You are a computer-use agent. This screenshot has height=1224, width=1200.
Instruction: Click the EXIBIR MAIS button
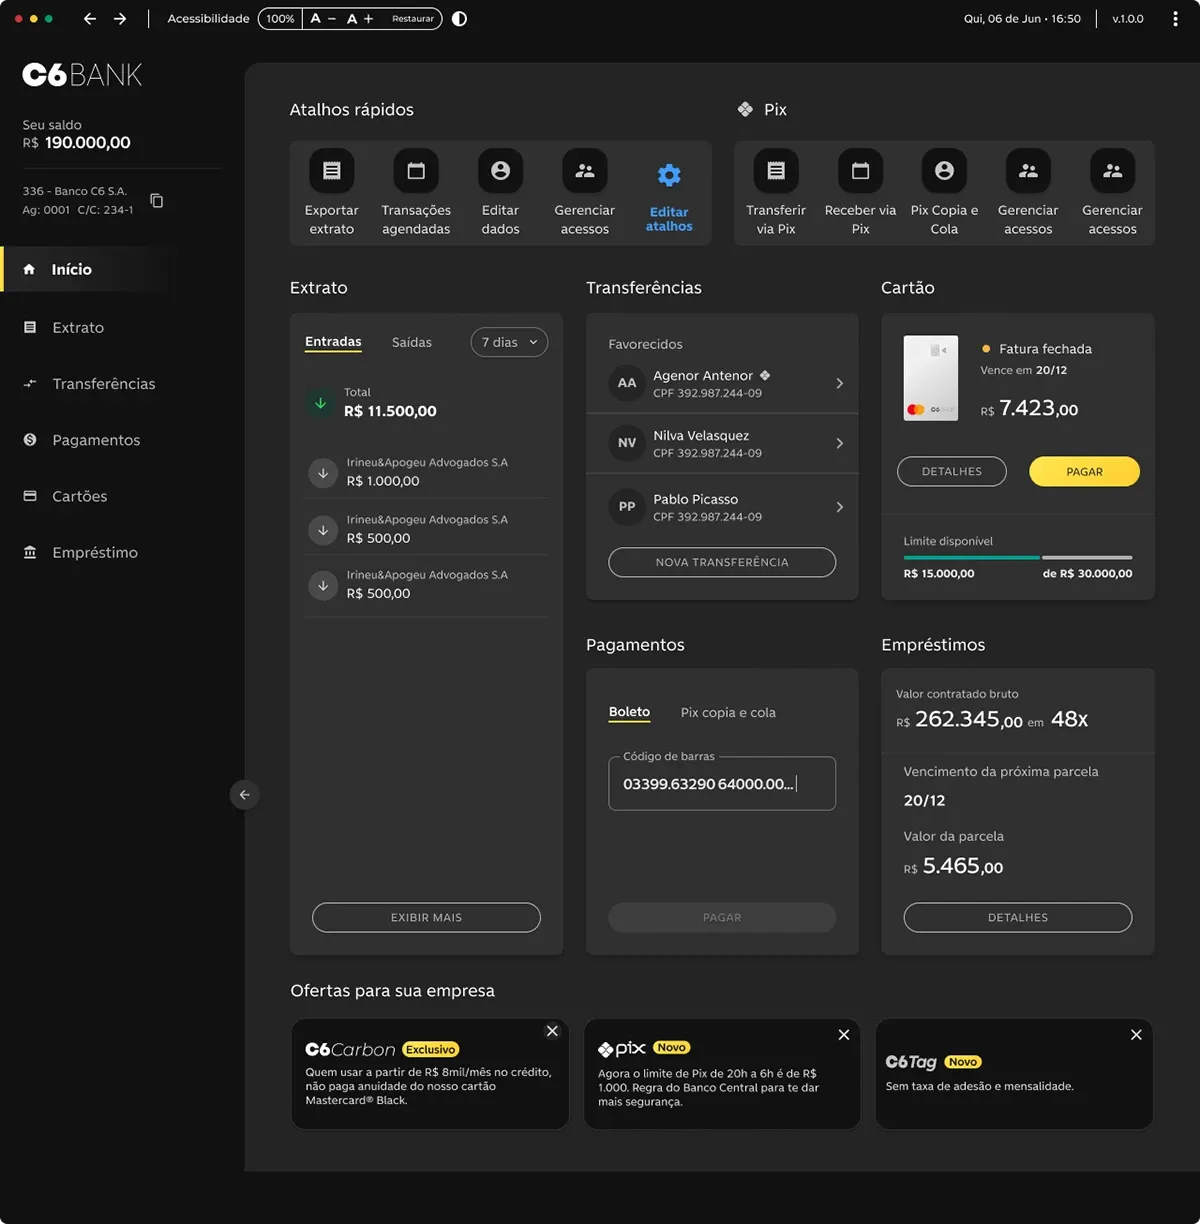pyautogui.click(x=426, y=917)
